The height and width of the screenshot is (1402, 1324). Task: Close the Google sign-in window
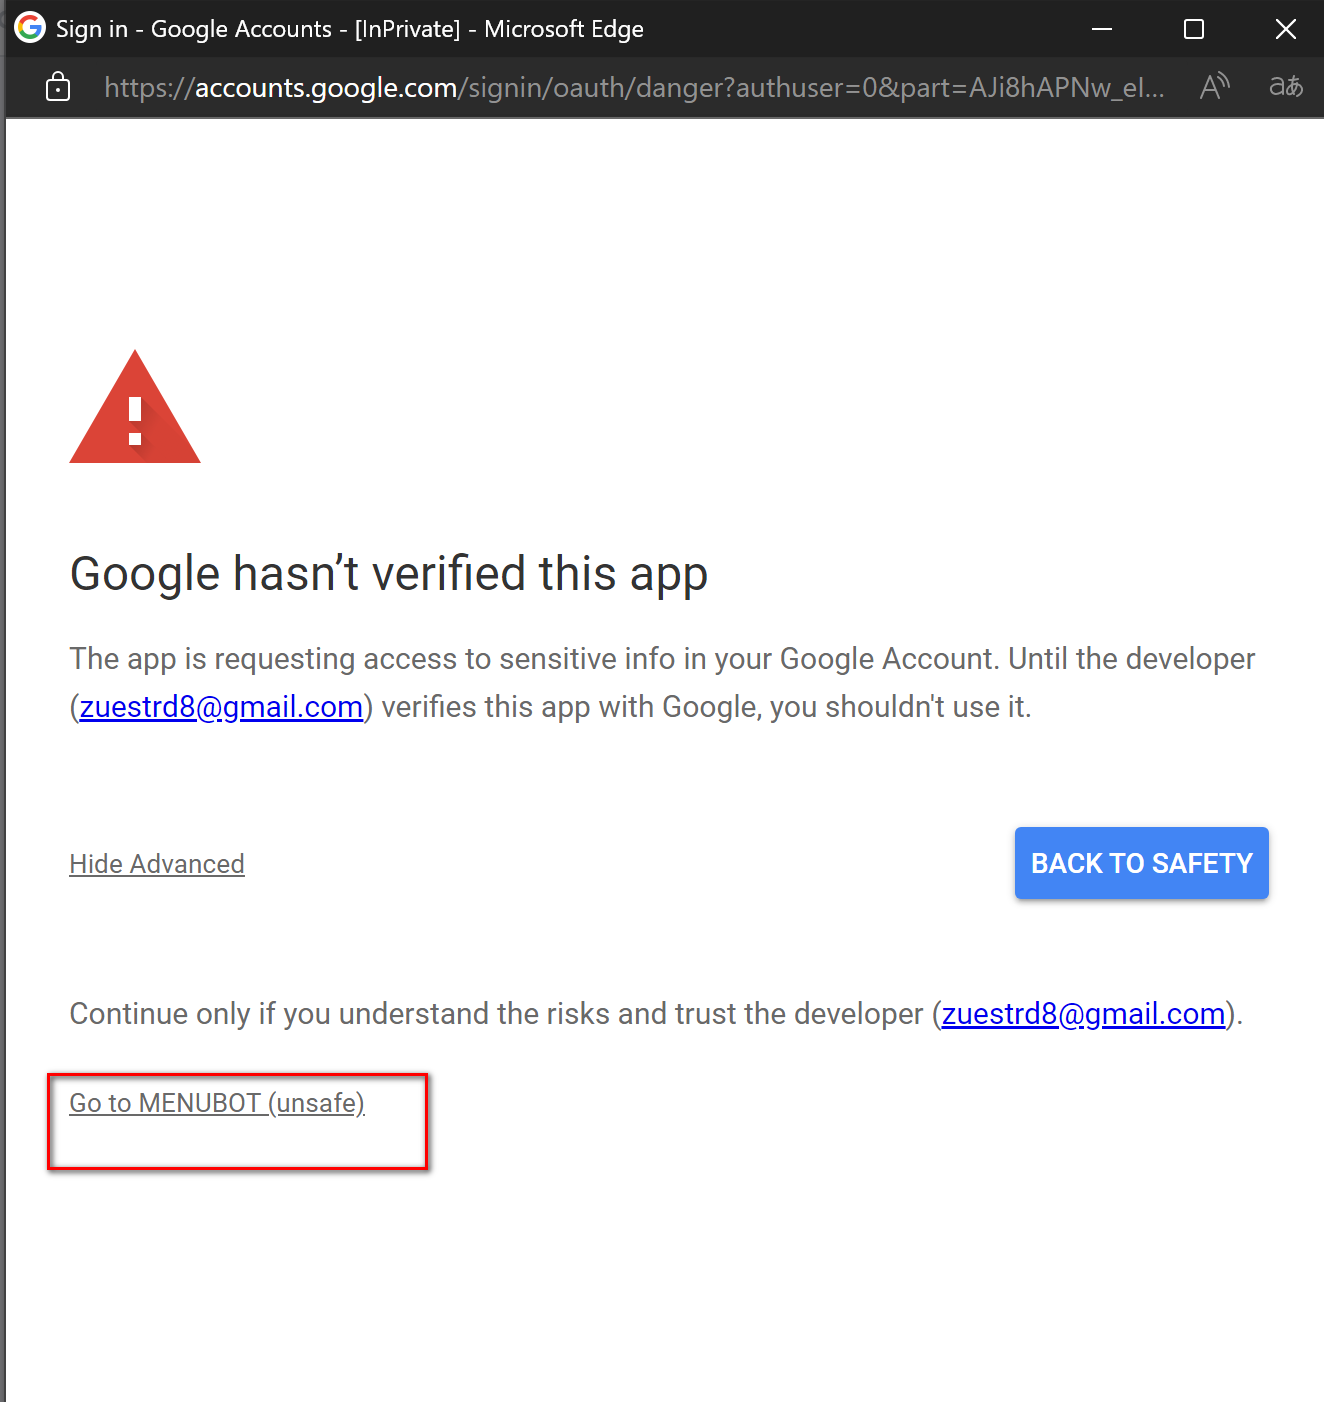1285,29
